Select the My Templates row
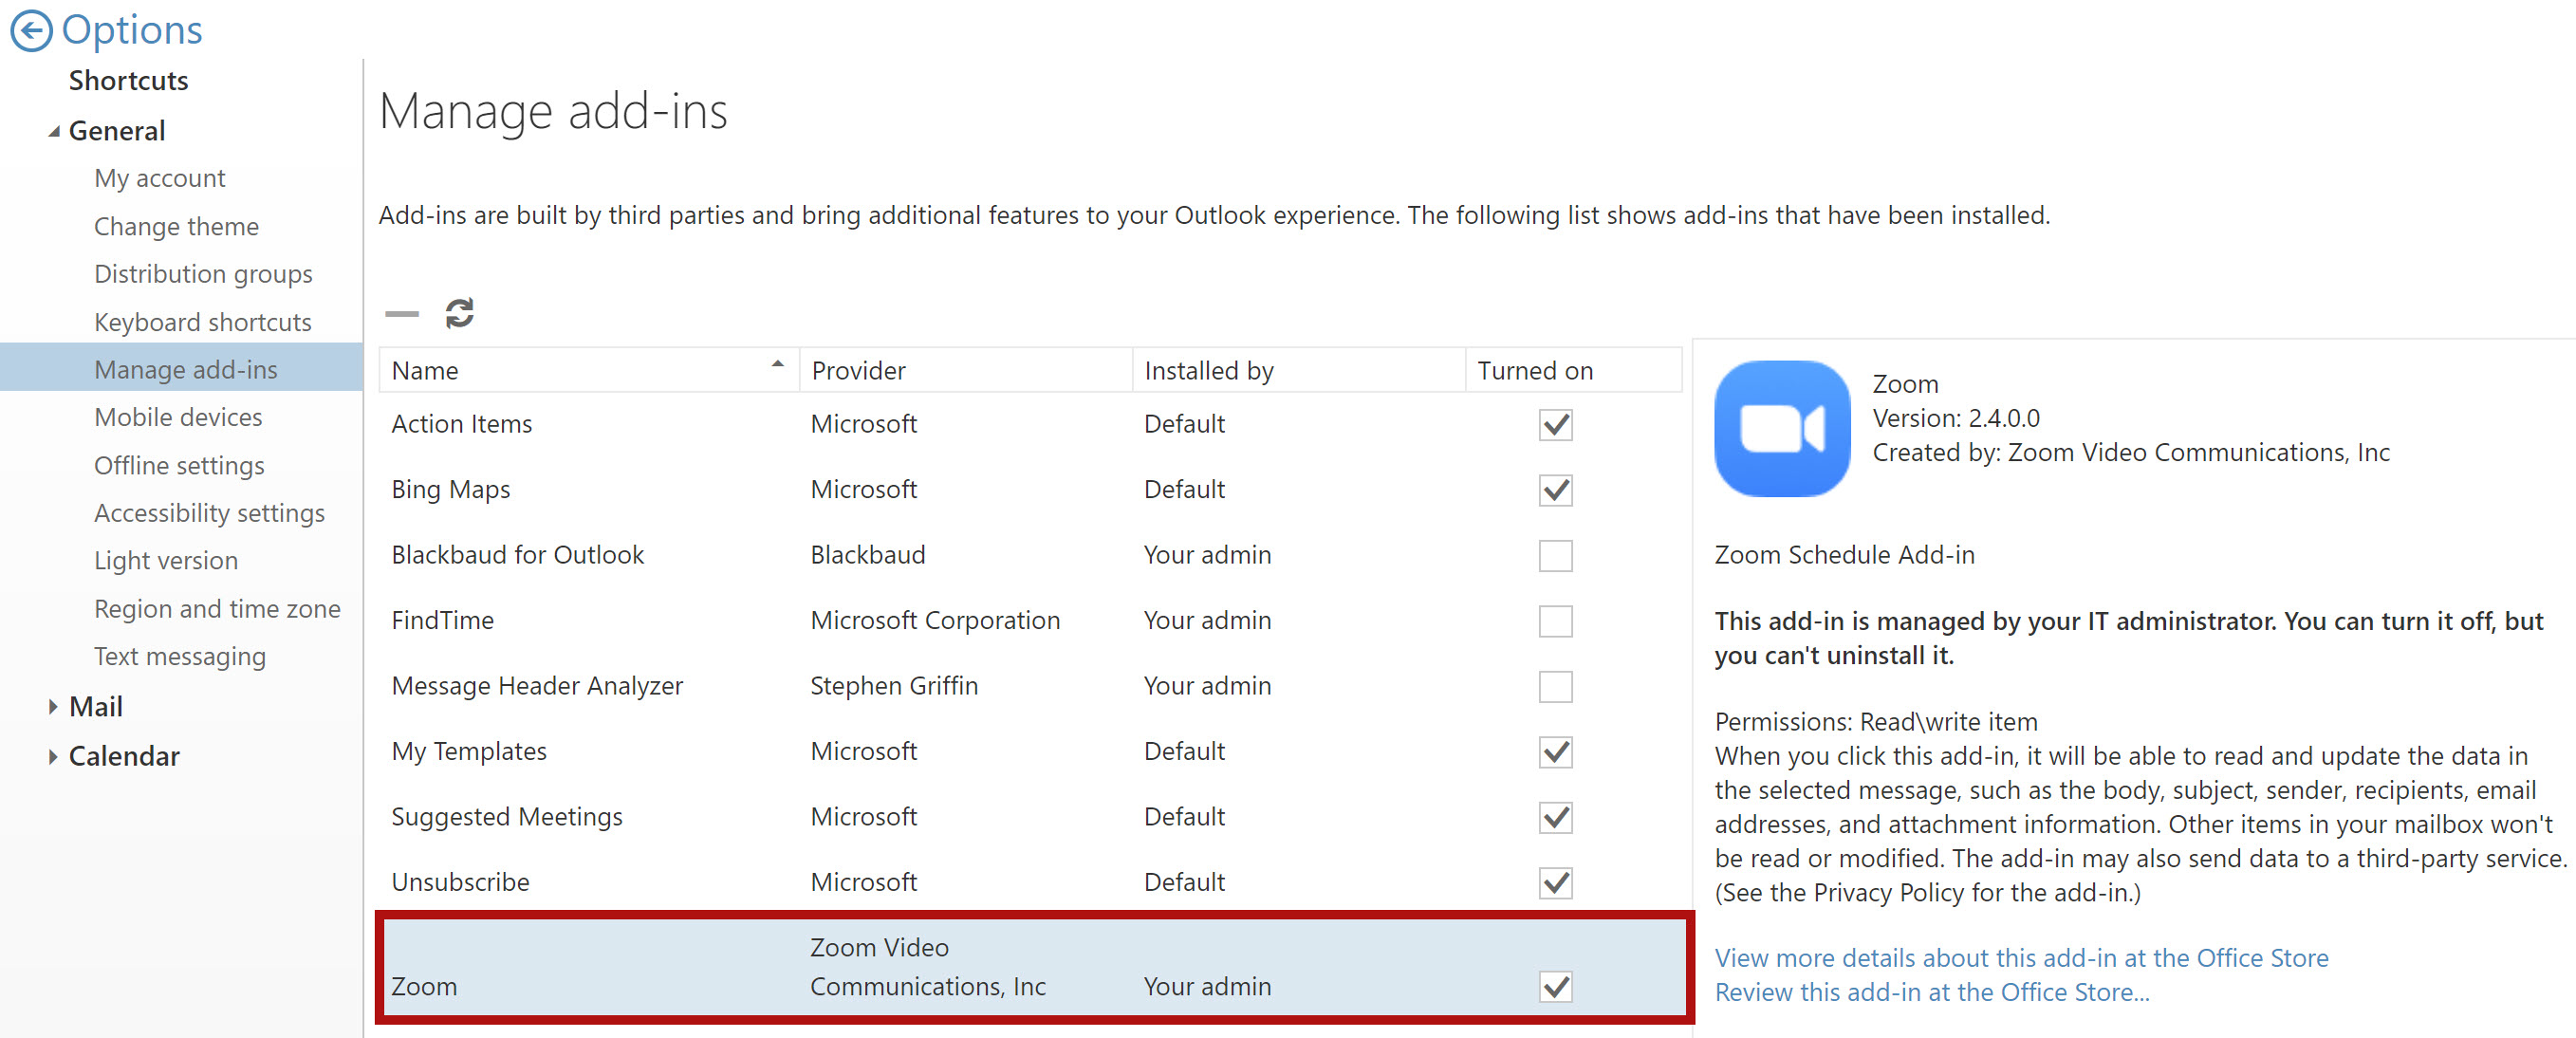The height and width of the screenshot is (1038, 2576). pos(1031,752)
